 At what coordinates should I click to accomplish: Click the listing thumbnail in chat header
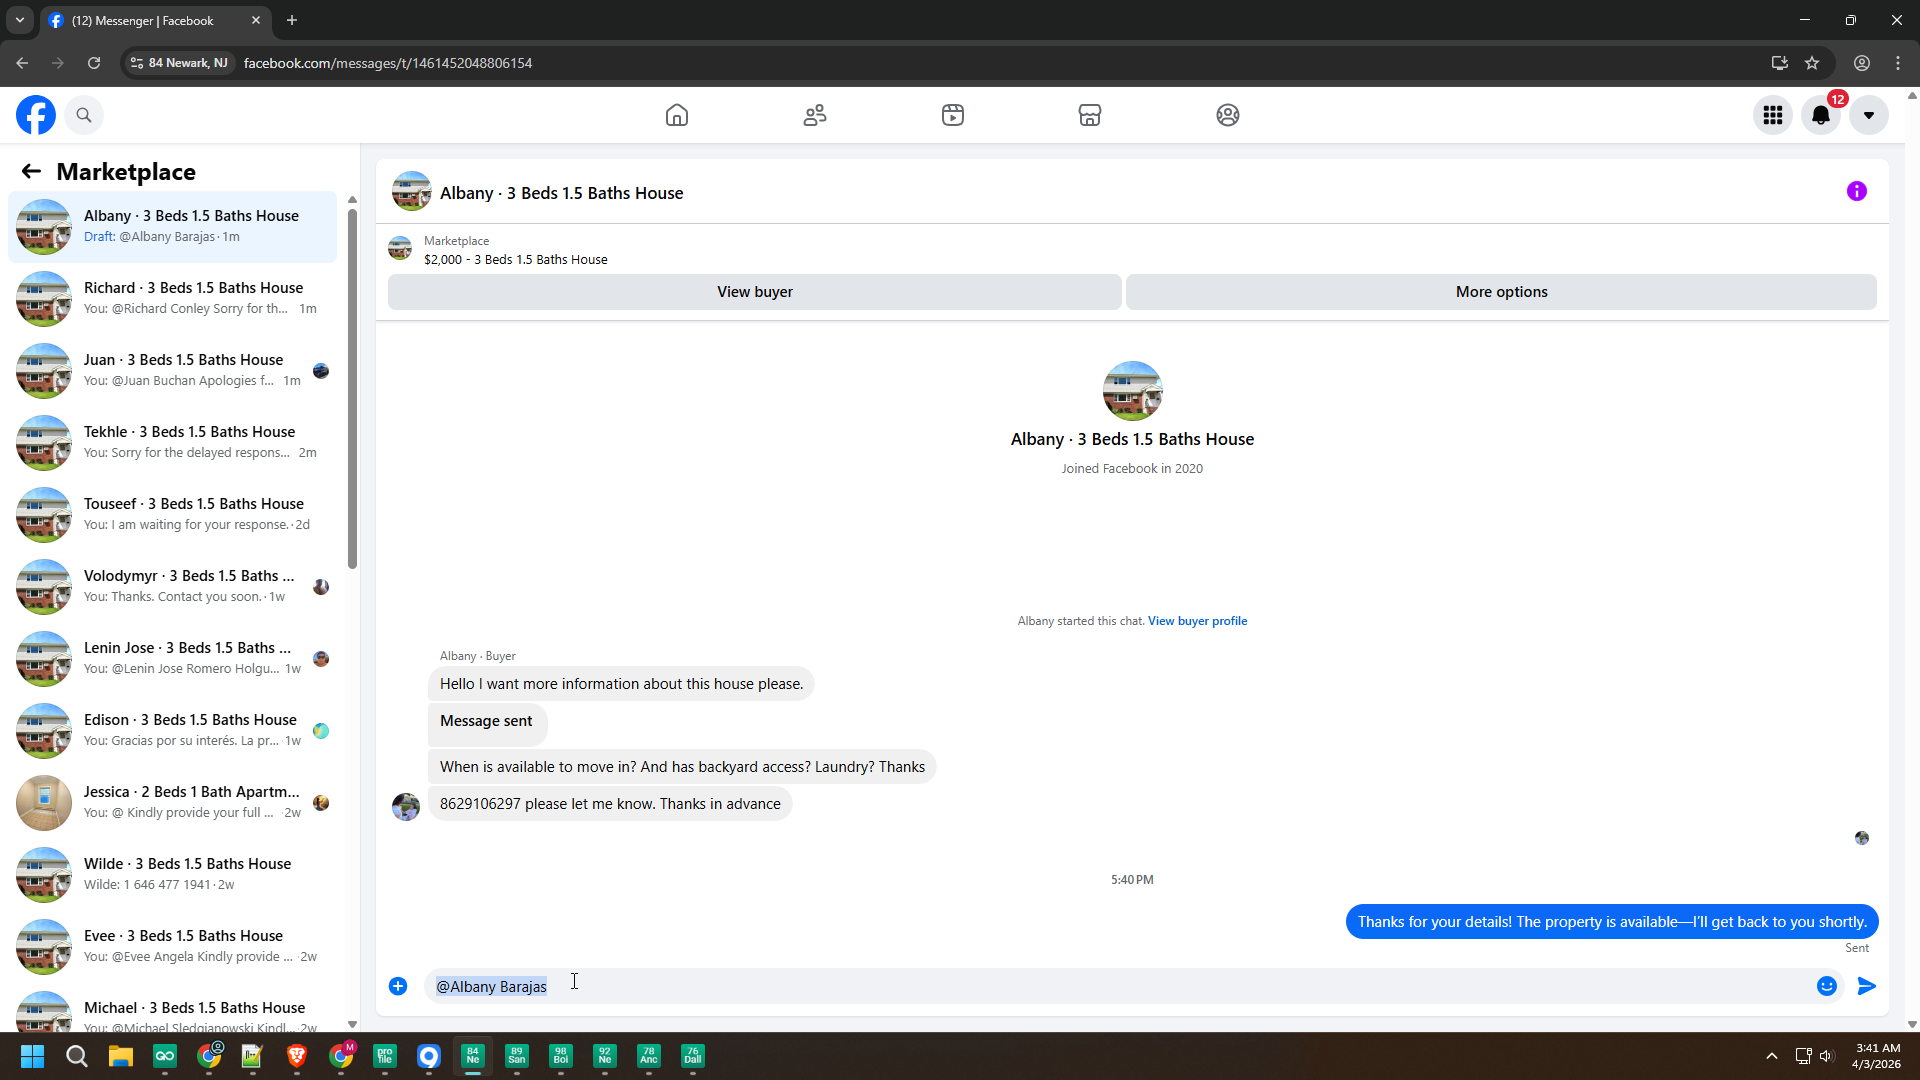coord(411,192)
